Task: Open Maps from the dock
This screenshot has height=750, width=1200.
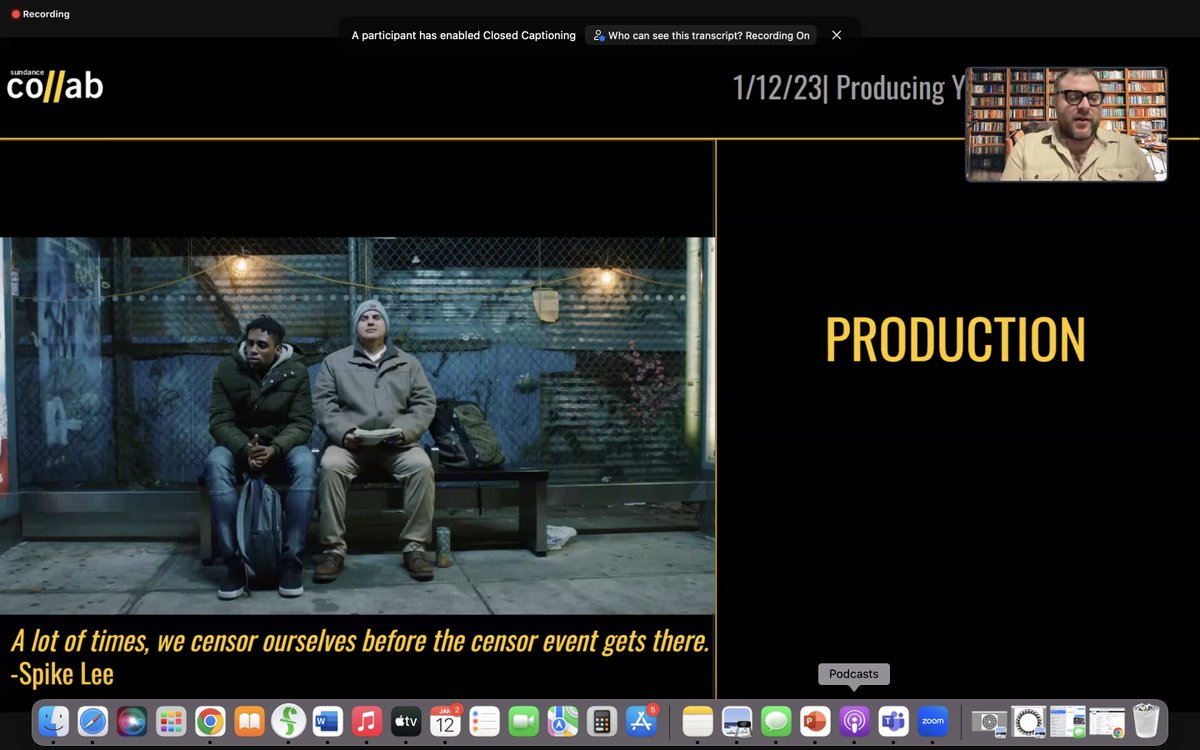Action: (562, 721)
